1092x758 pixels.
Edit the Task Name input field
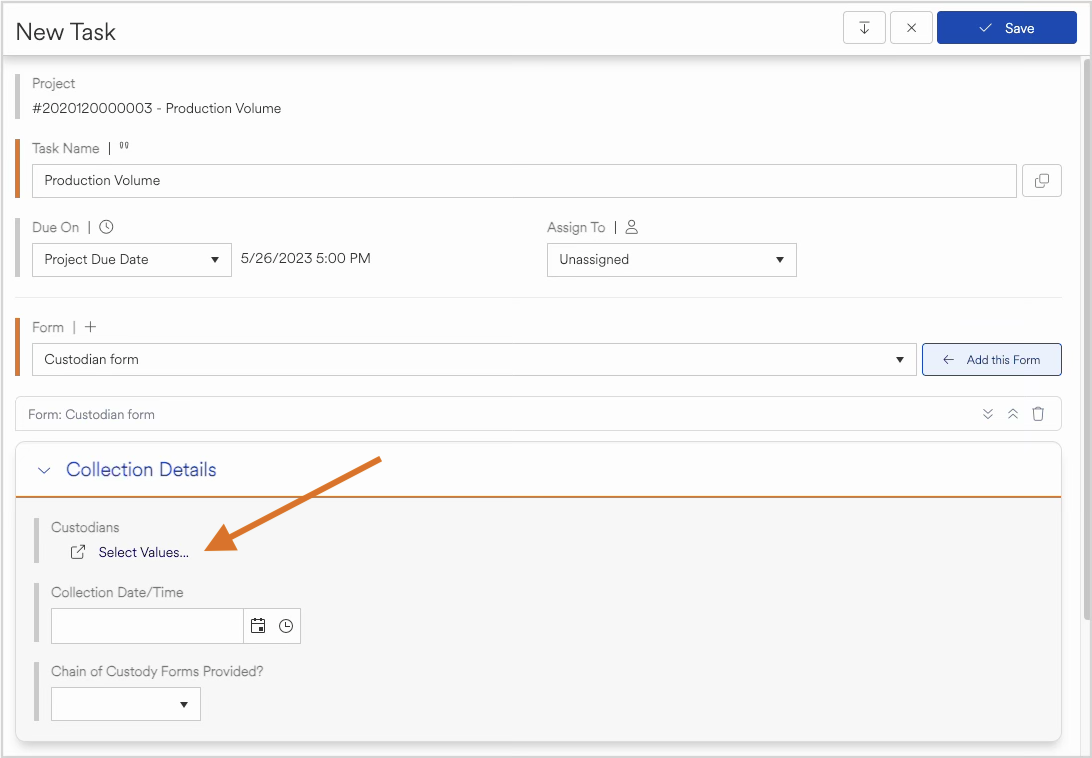524,180
